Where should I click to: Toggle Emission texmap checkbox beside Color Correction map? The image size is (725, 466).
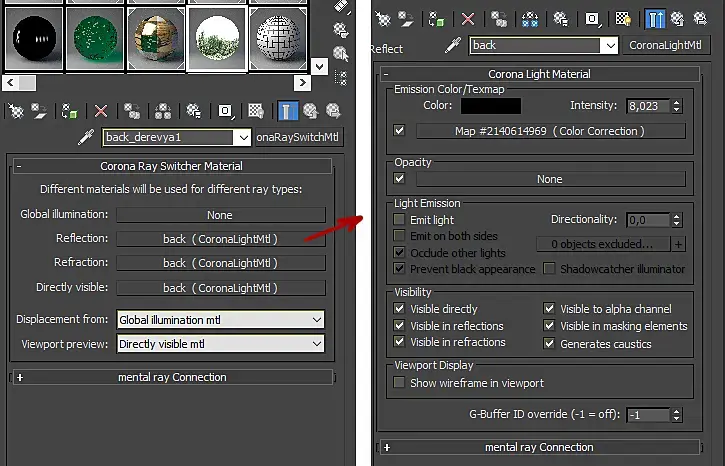tap(399, 131)
